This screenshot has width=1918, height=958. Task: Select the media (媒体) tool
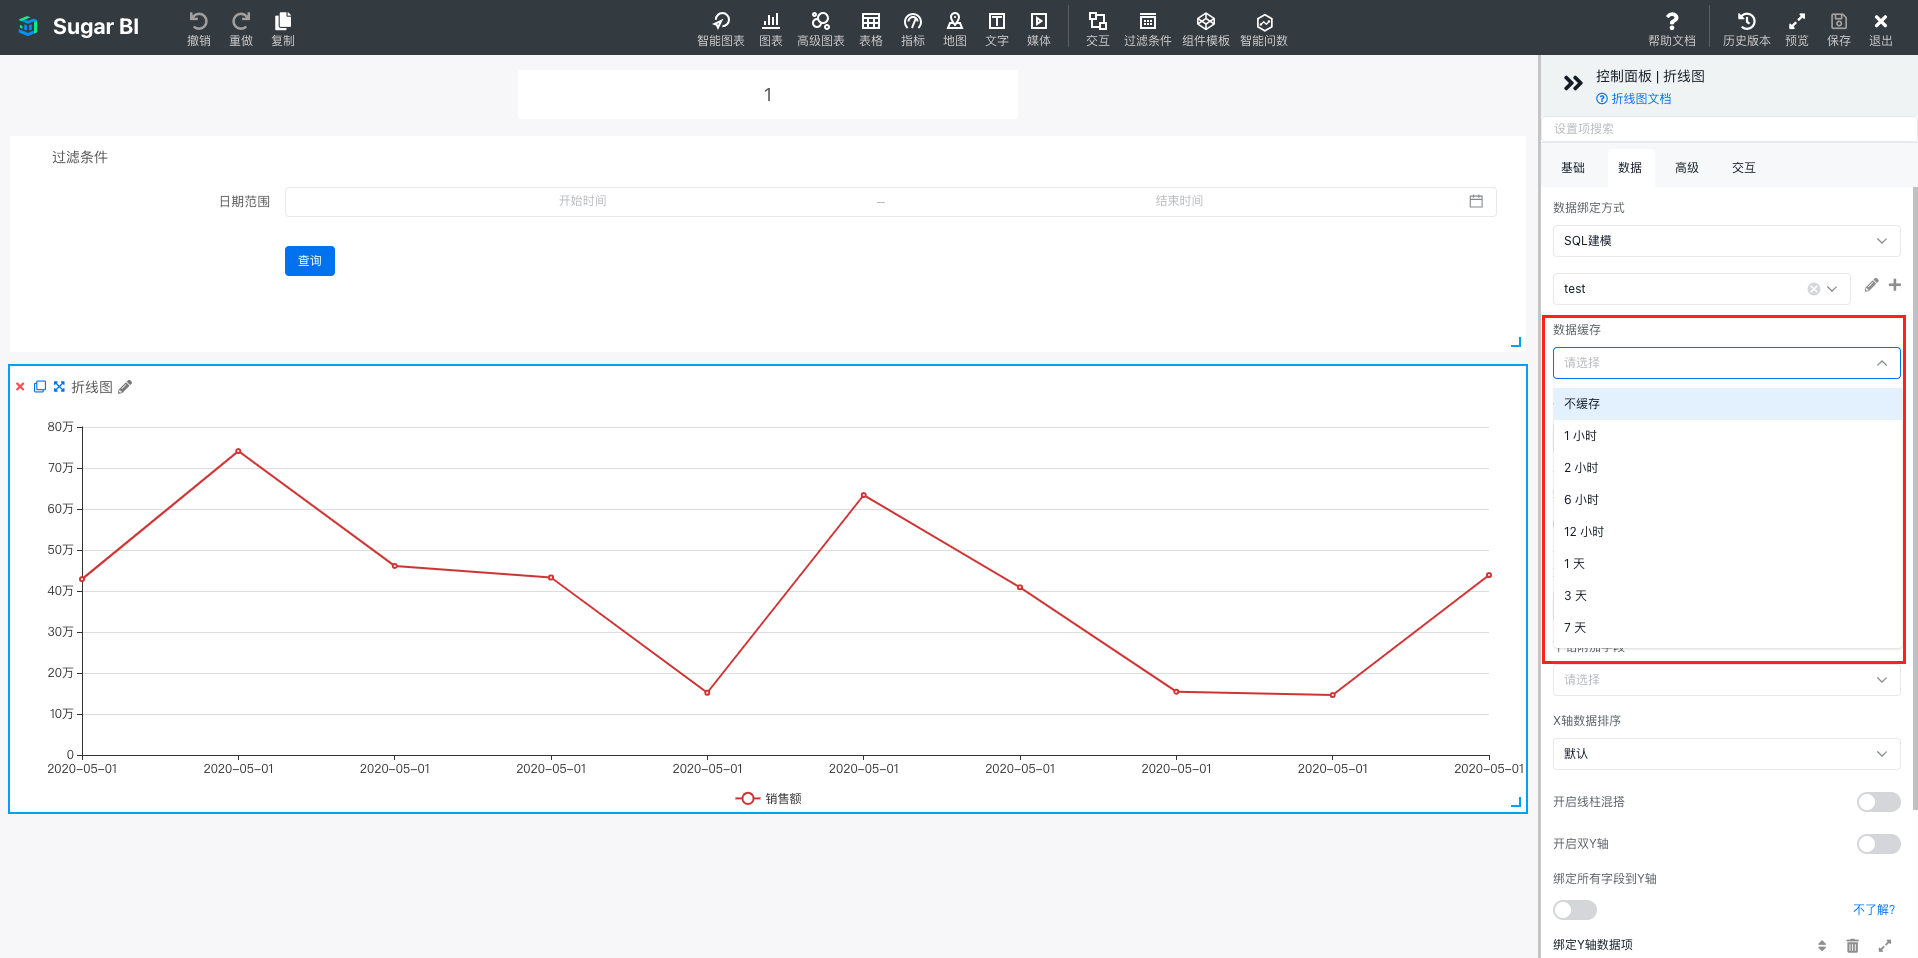click(x=1039, y=28)
